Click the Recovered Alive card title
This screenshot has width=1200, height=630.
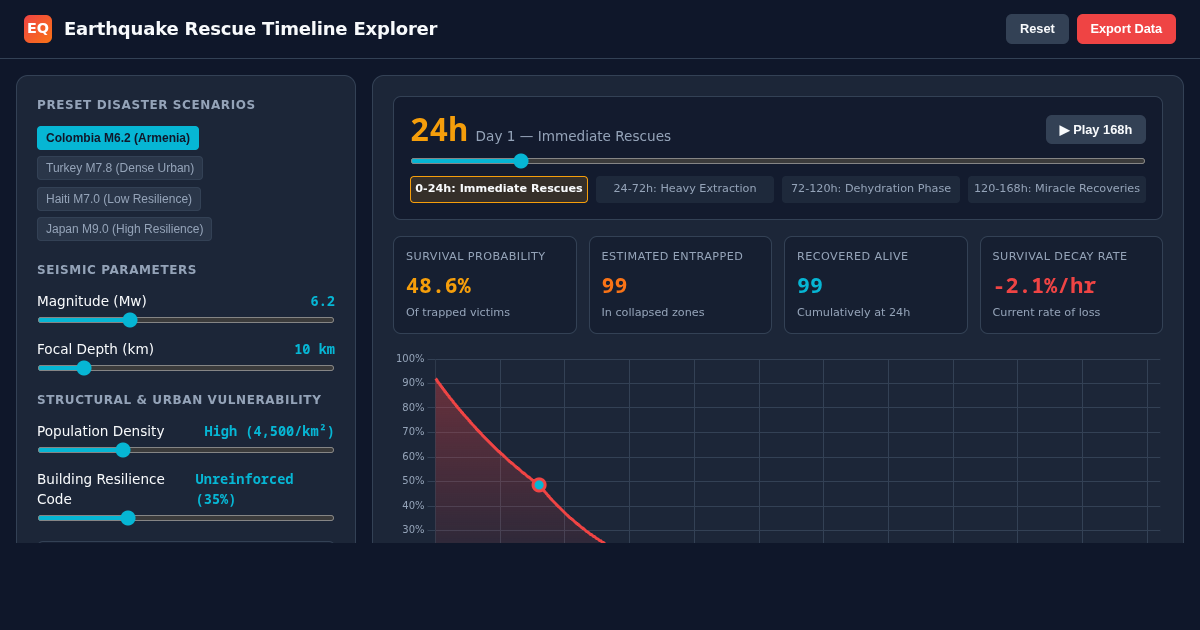(853, 257)
